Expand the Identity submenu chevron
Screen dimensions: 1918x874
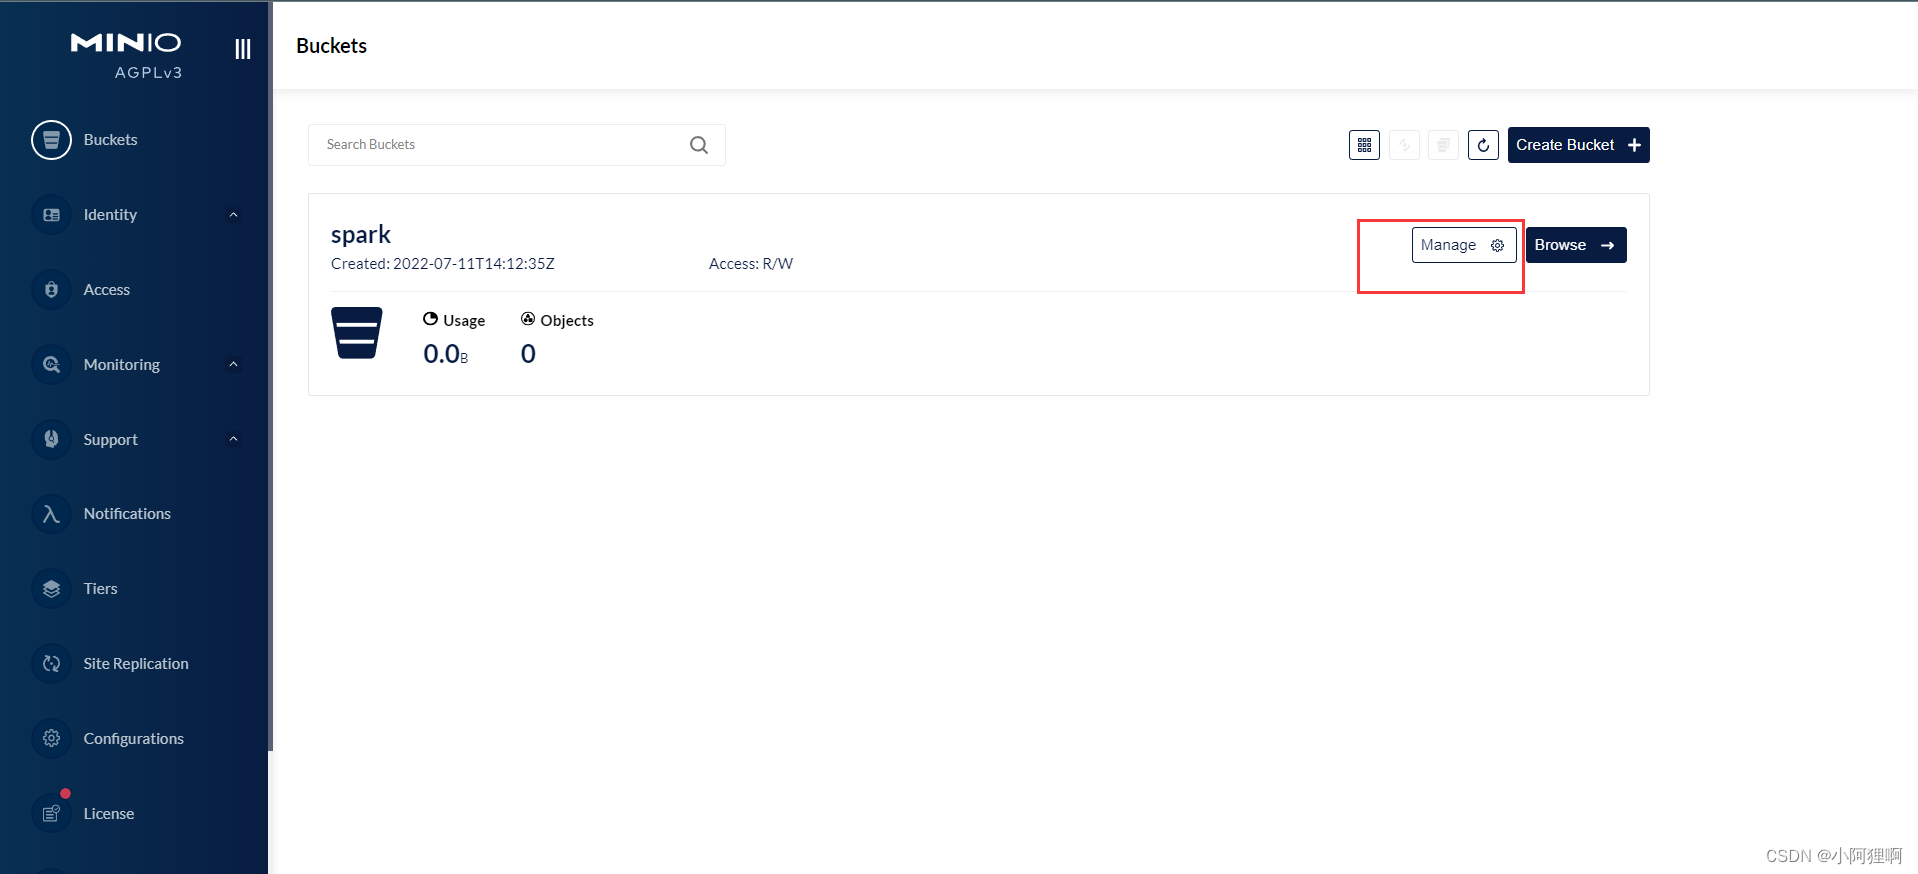(233, 215)
